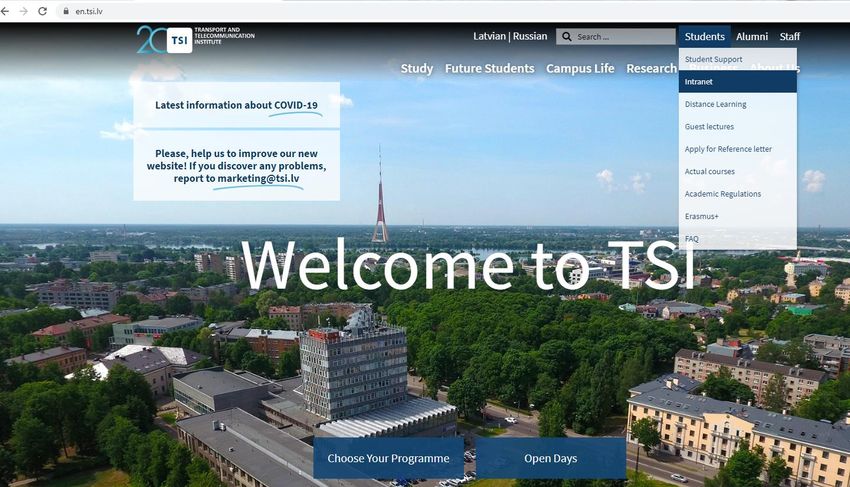Screen dimensions: 850x487
Task: Click the Welcome to TSI heading
Action: pyautogui.click(x=468, y=264)
